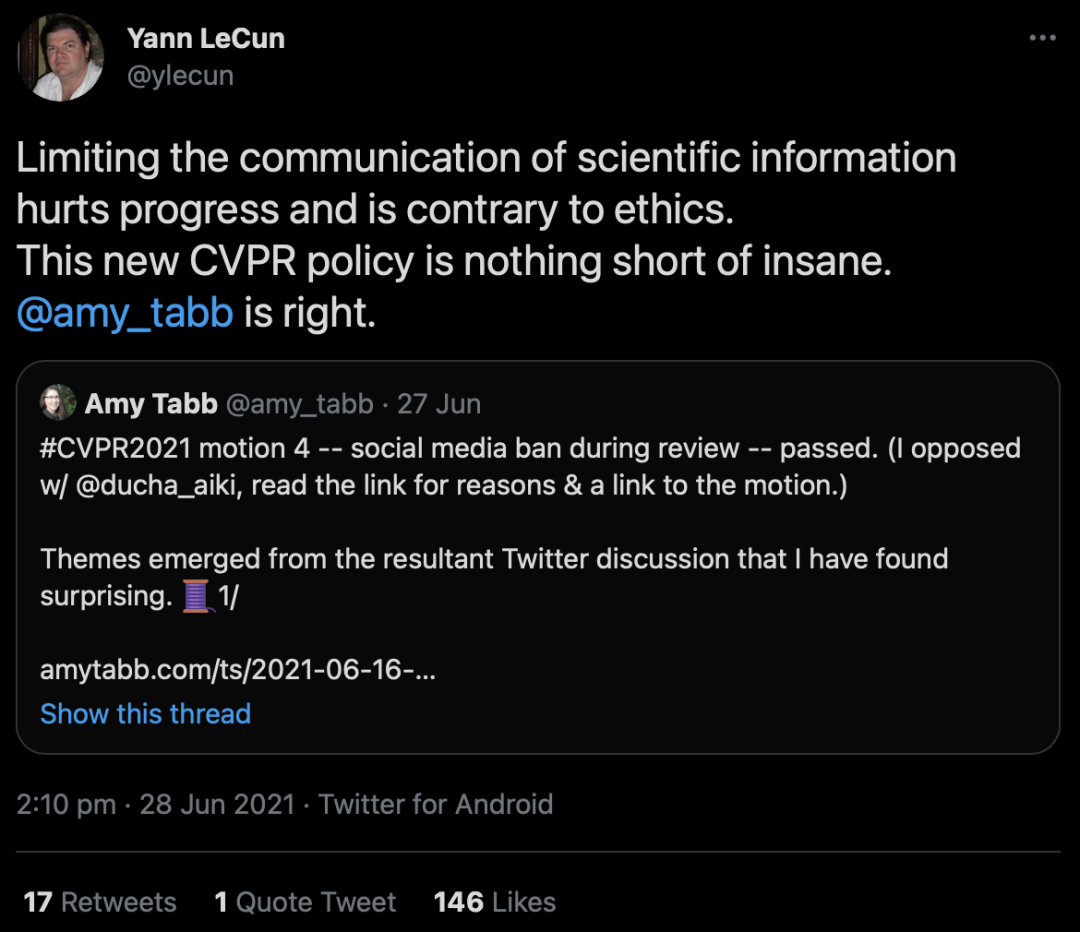Click Amy Tabb's small avatar in the quoted tweet
The width and height of the screenshot is (1080, 932).
point(58,403)
